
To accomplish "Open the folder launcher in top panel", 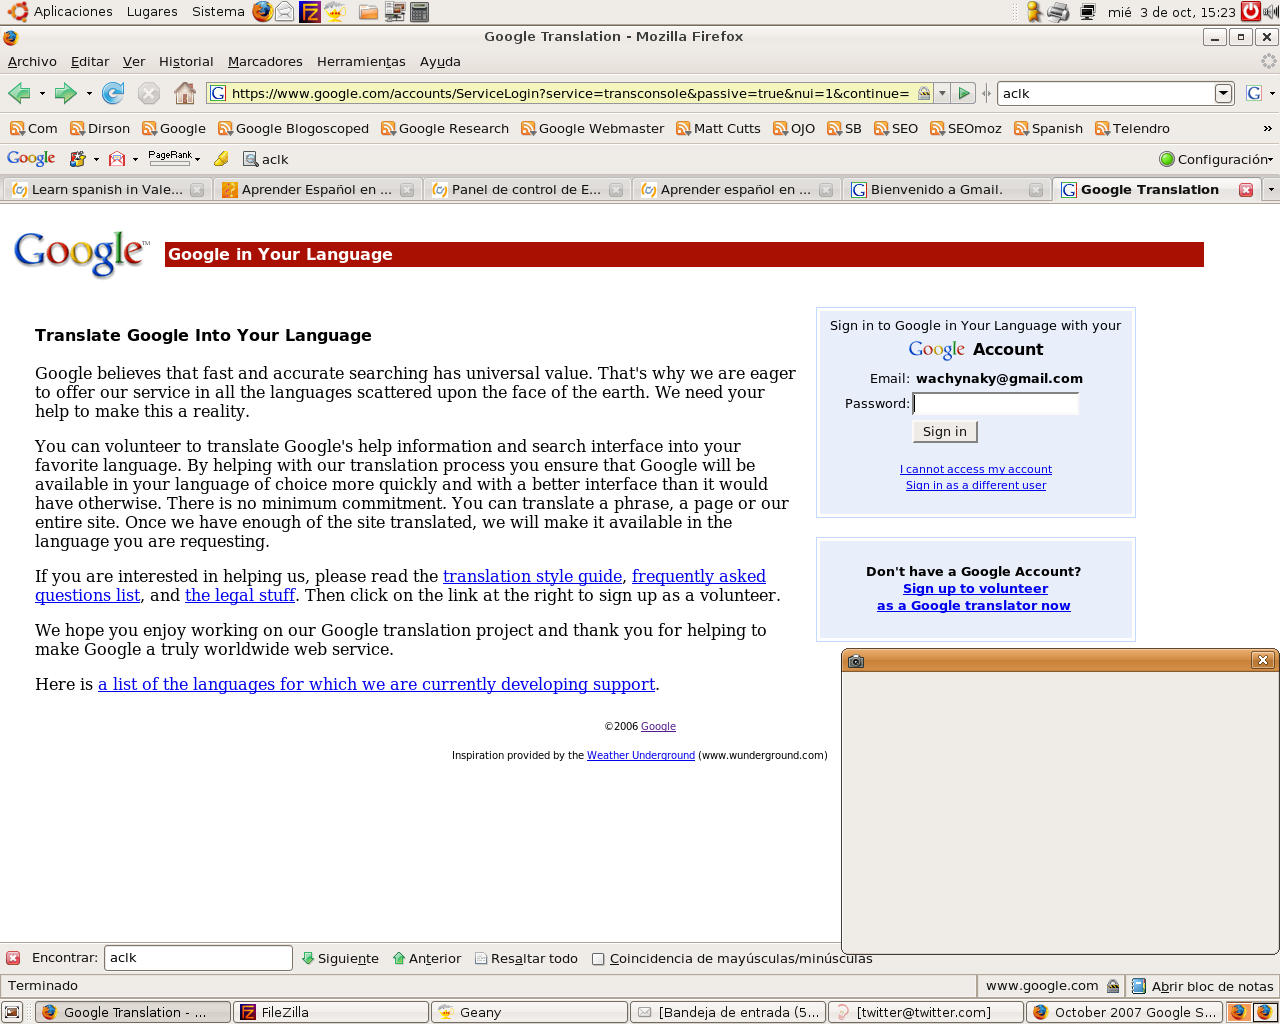I will (368, 12).
